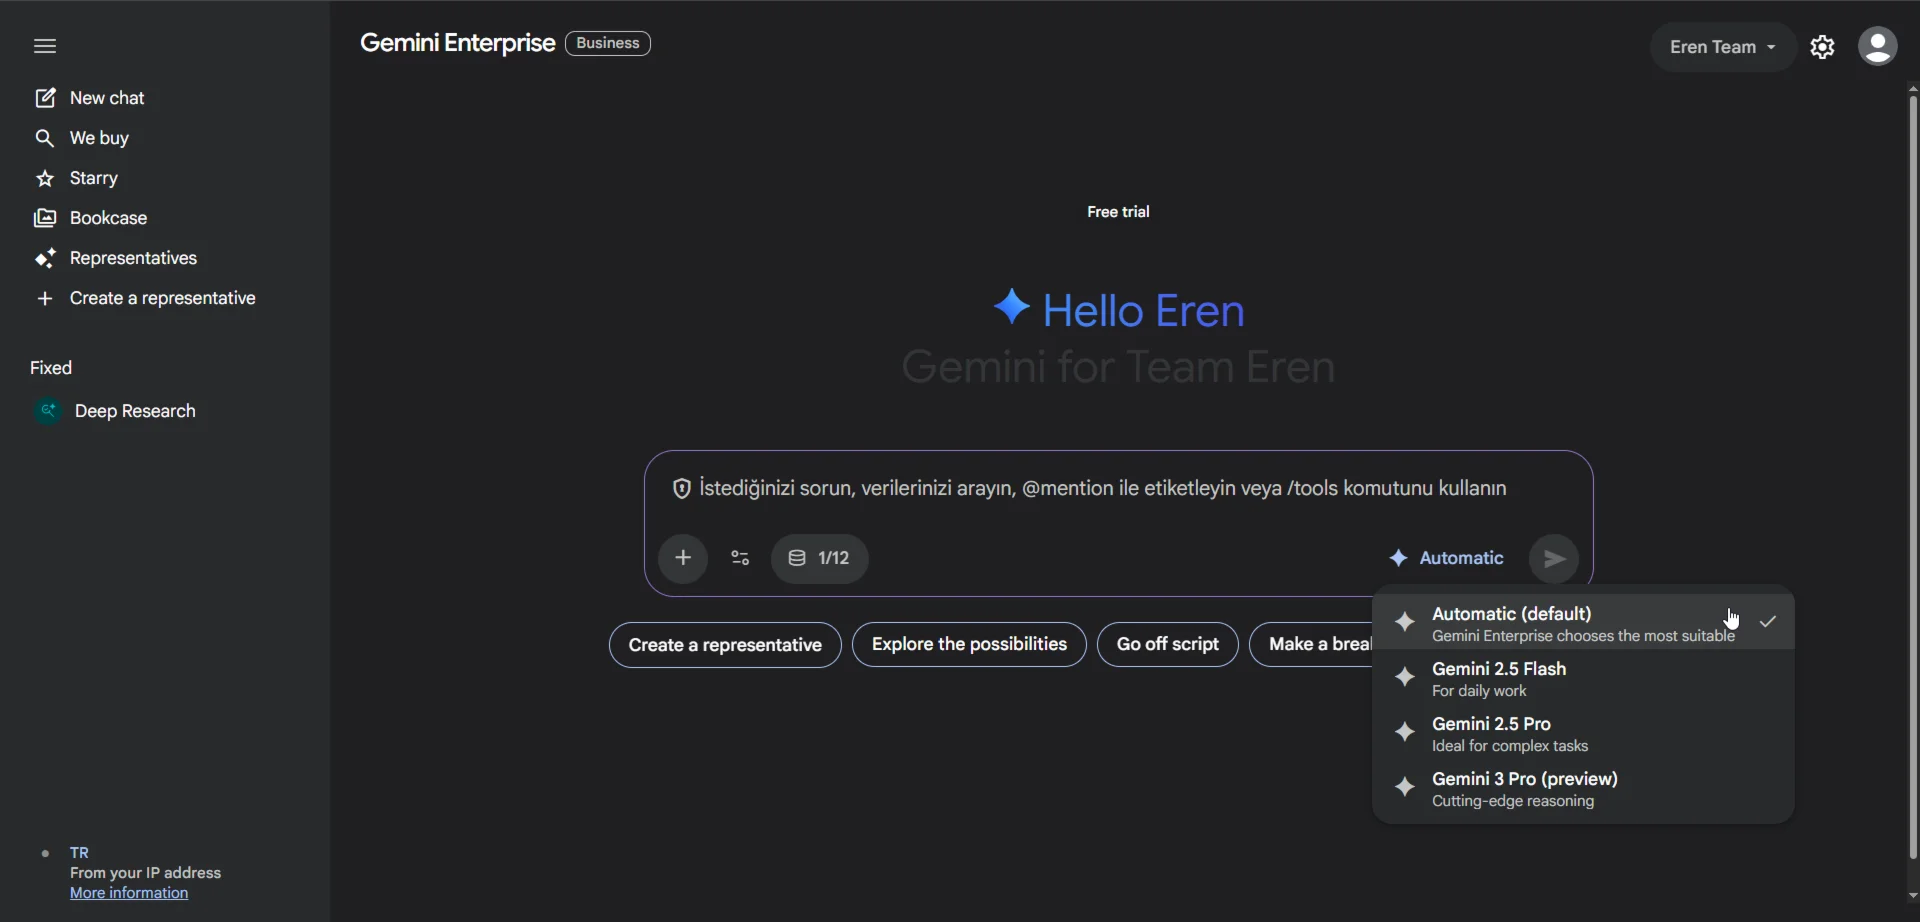
Task: Click Create a representative in sidebar
Action: pos(163,298)
